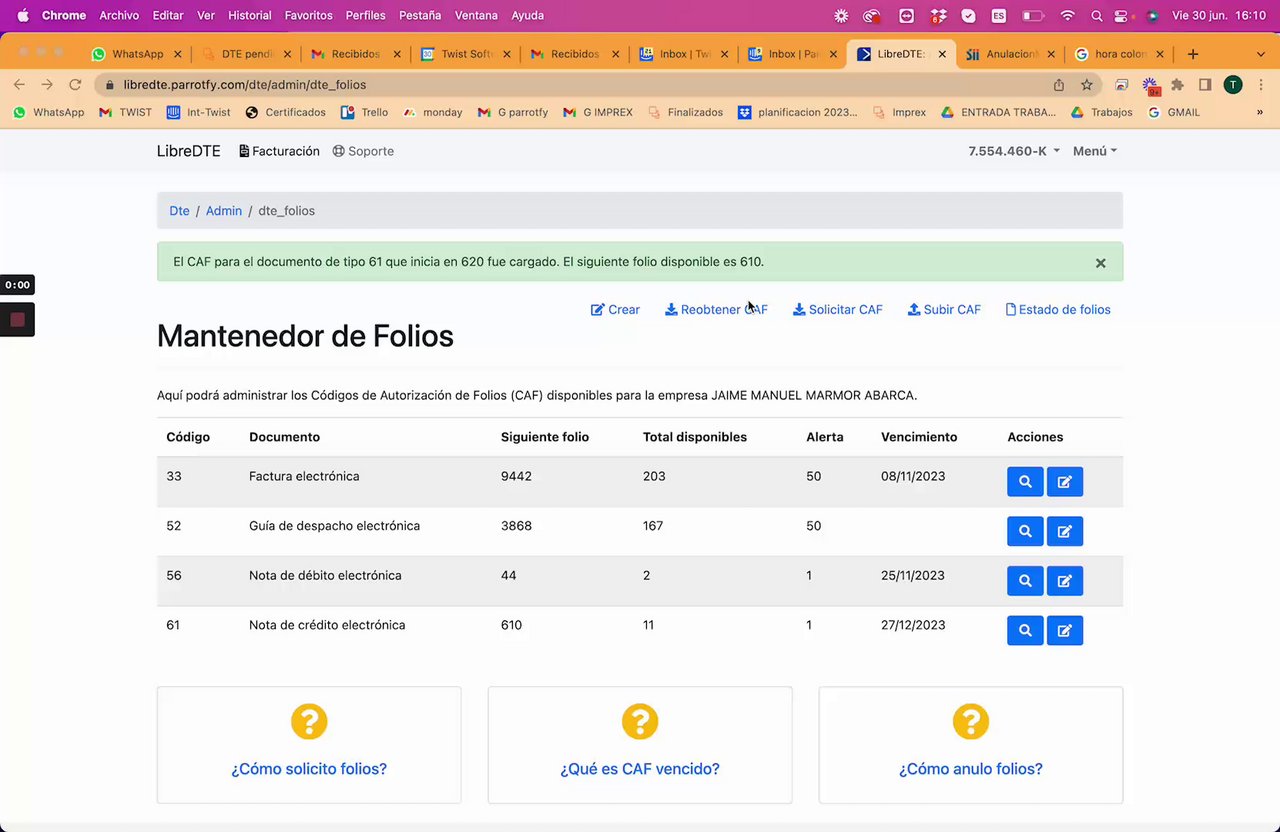Click the red stop recording button

pyautogui.click(x=17, y=320)
